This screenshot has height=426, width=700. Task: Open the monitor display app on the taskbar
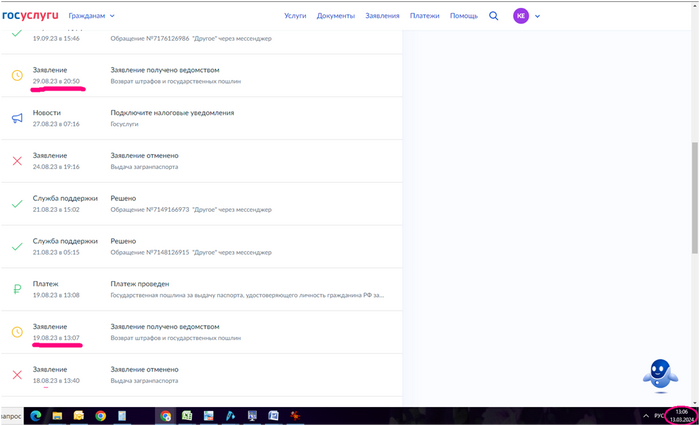click(252, 416)
